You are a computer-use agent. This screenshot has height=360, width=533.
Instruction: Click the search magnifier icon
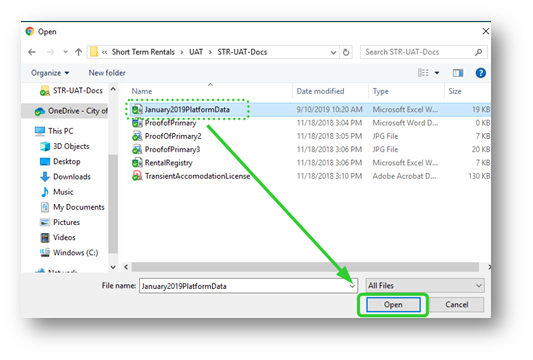tap(479, 52)
